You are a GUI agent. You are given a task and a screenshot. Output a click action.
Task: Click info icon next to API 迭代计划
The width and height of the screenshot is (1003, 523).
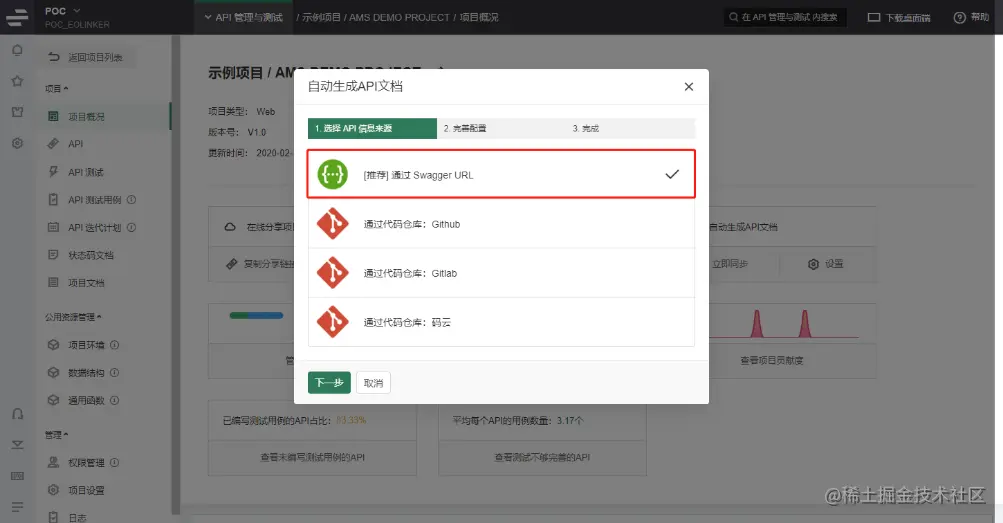[x=131, y=227]
